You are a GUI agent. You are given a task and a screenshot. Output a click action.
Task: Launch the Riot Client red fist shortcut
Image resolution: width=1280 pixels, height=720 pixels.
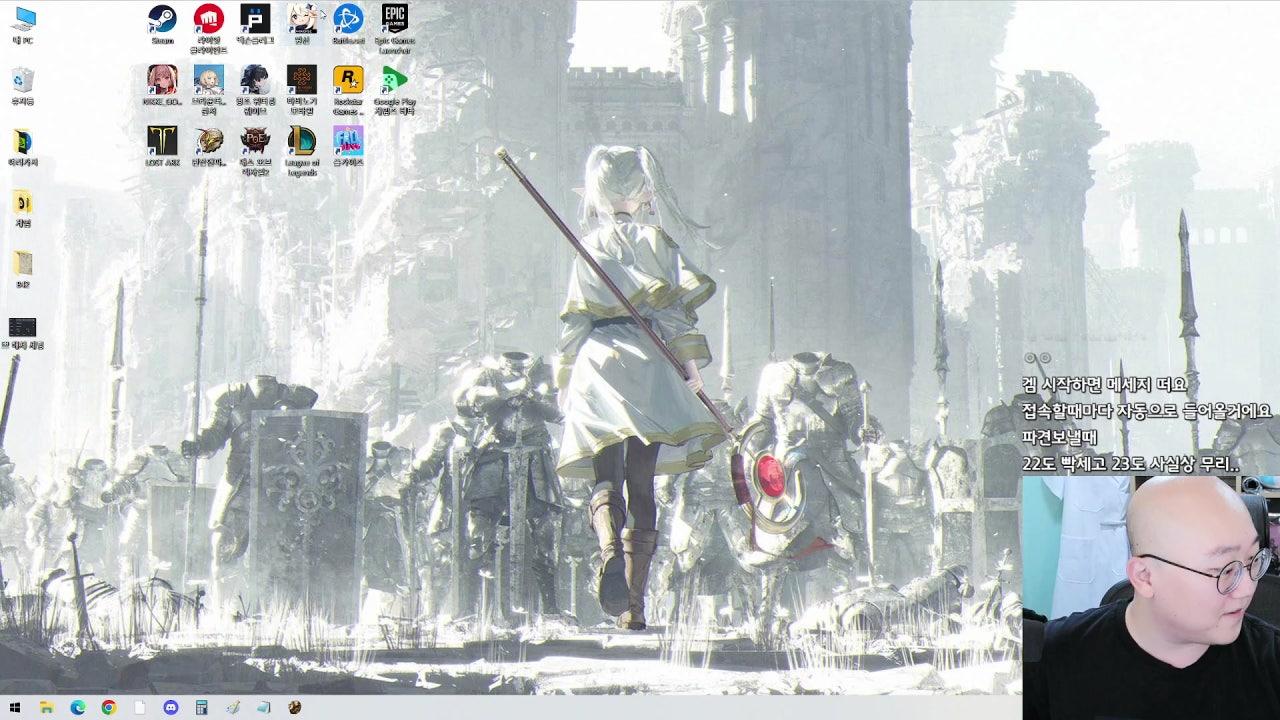[208, 26]
